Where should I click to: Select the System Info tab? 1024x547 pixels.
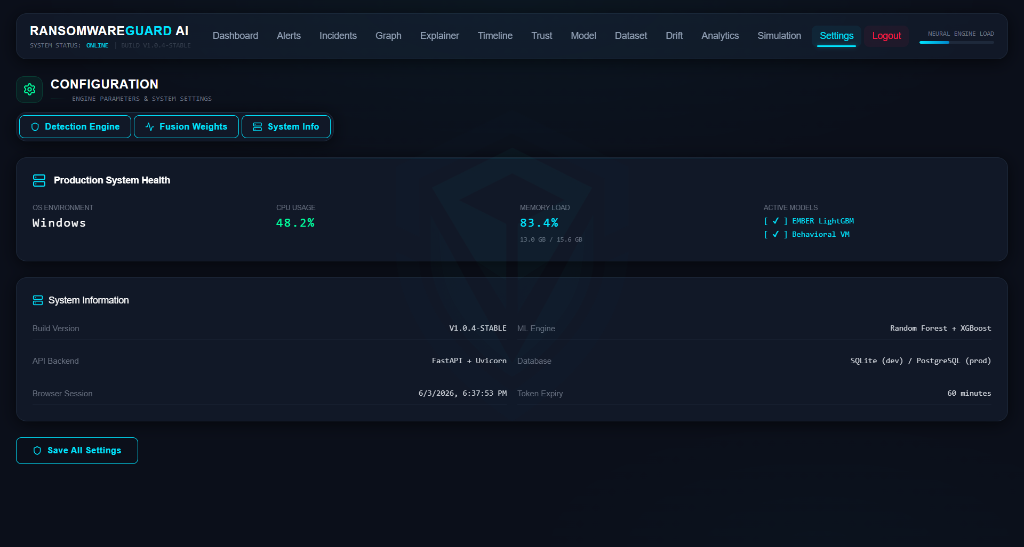pos(286,127)
